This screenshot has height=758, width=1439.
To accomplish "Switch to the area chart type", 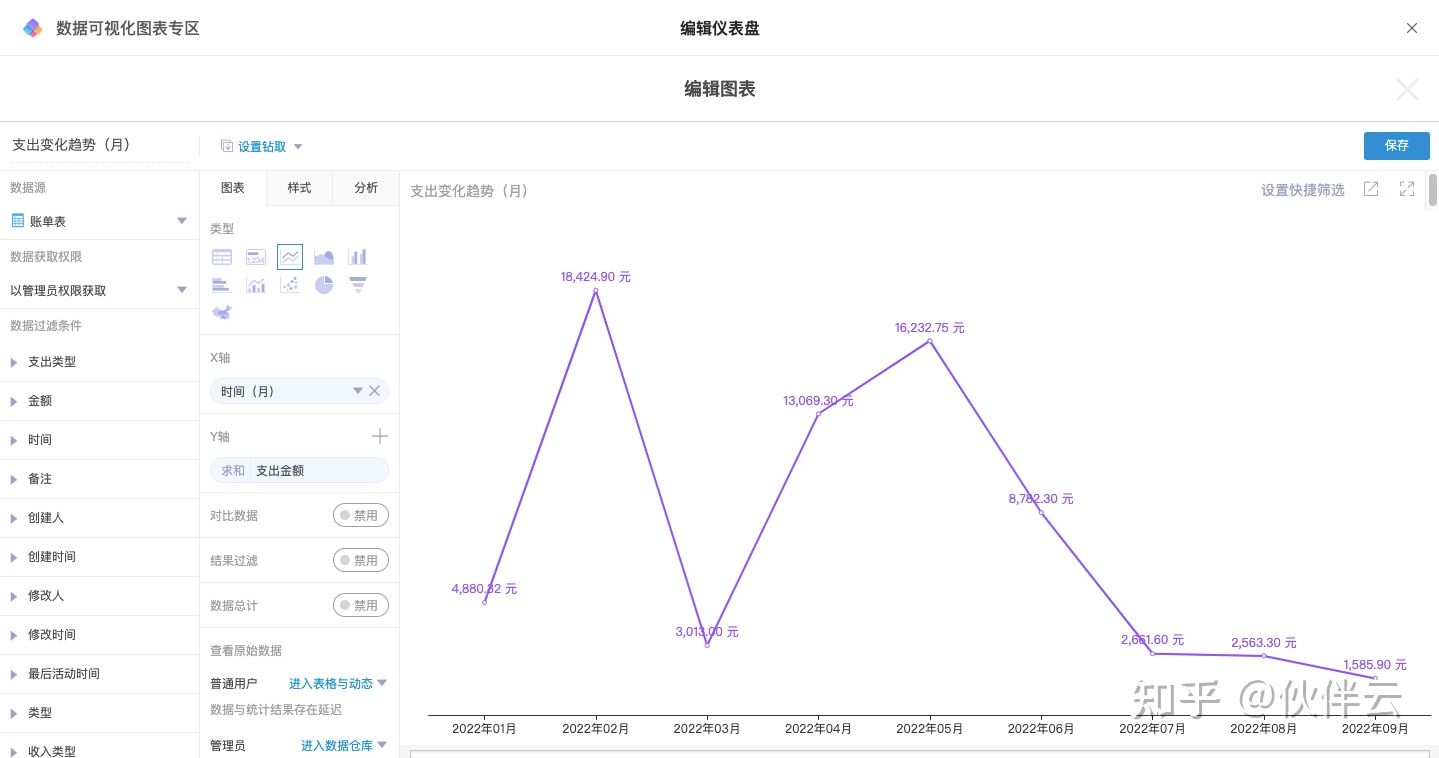I will tap(324, 257).
